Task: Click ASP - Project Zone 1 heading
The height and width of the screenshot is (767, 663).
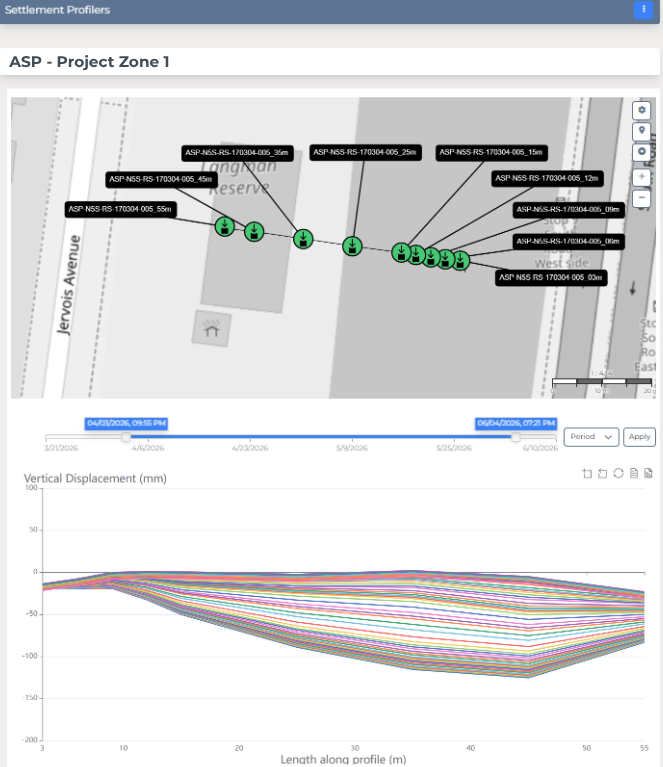Action: pyautogui.click(x=90, y=62)
